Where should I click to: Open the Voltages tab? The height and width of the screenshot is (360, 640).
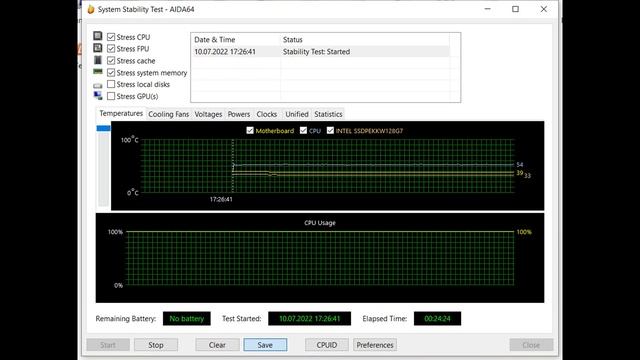(x=208, y=114)
